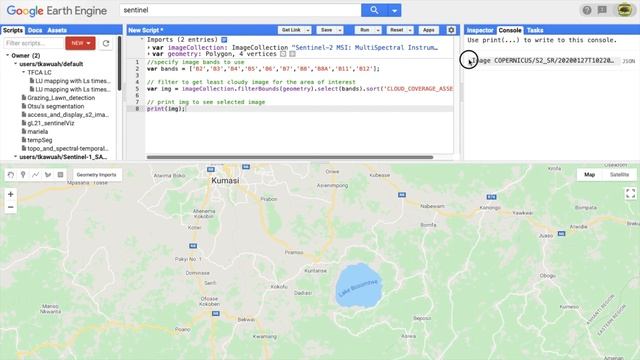Open the feedback speech-bubble icon
Viewport: 640px width, 360px height.
[x=602, y=10]
